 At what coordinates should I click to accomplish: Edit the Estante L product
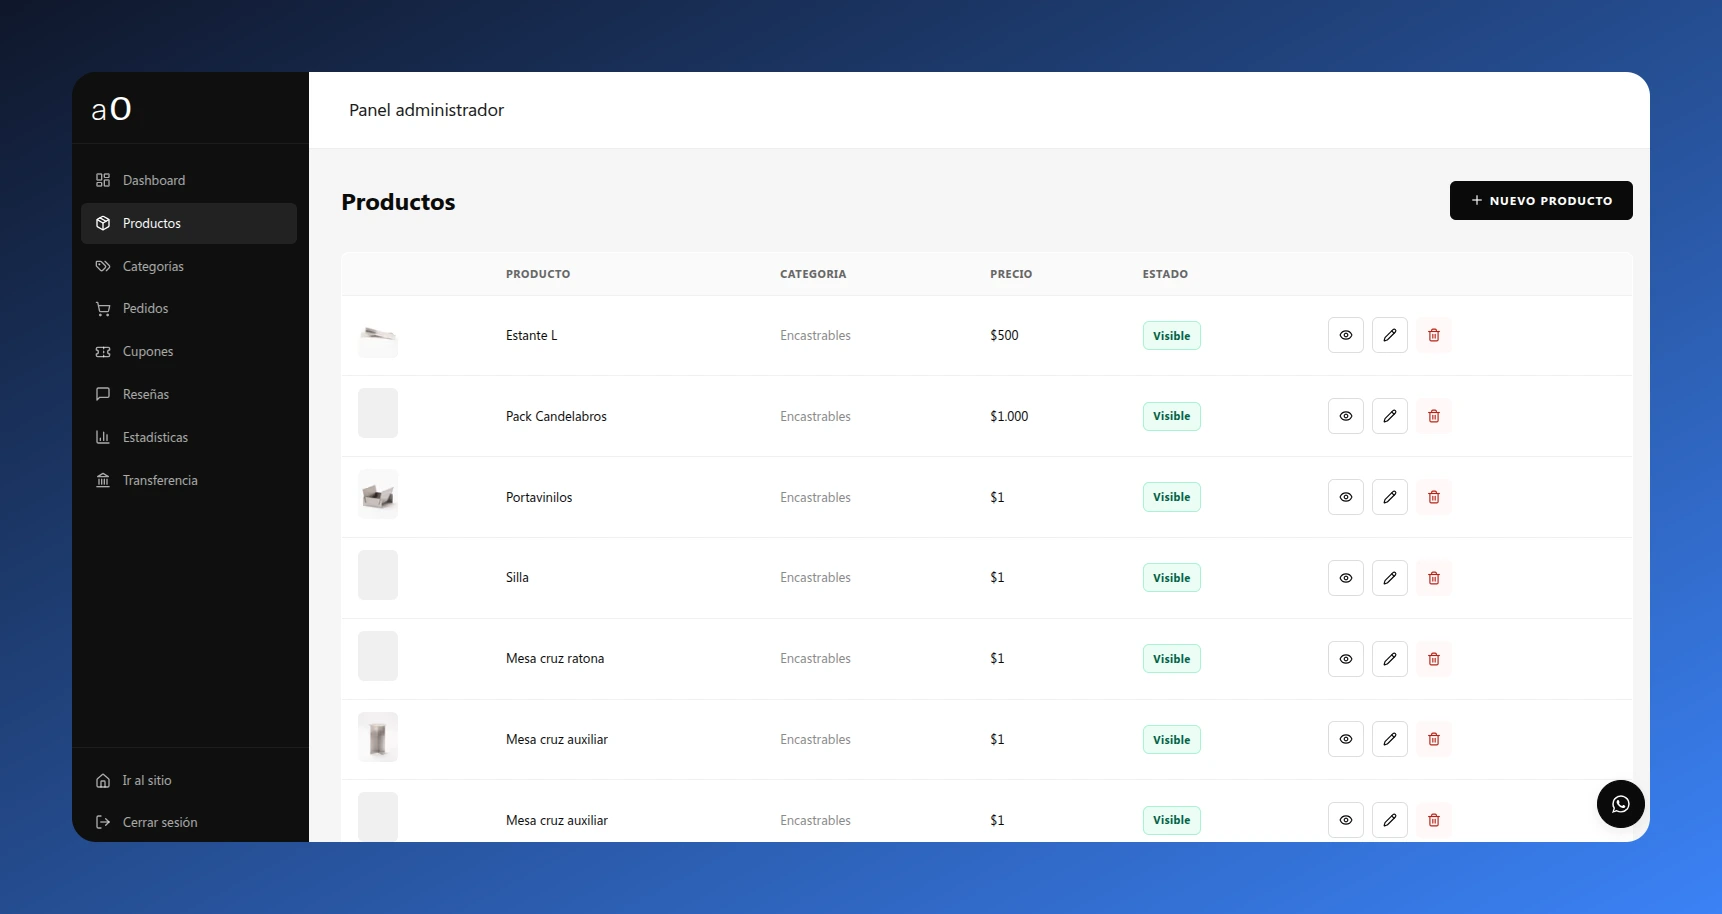[x=1389, y=335]
